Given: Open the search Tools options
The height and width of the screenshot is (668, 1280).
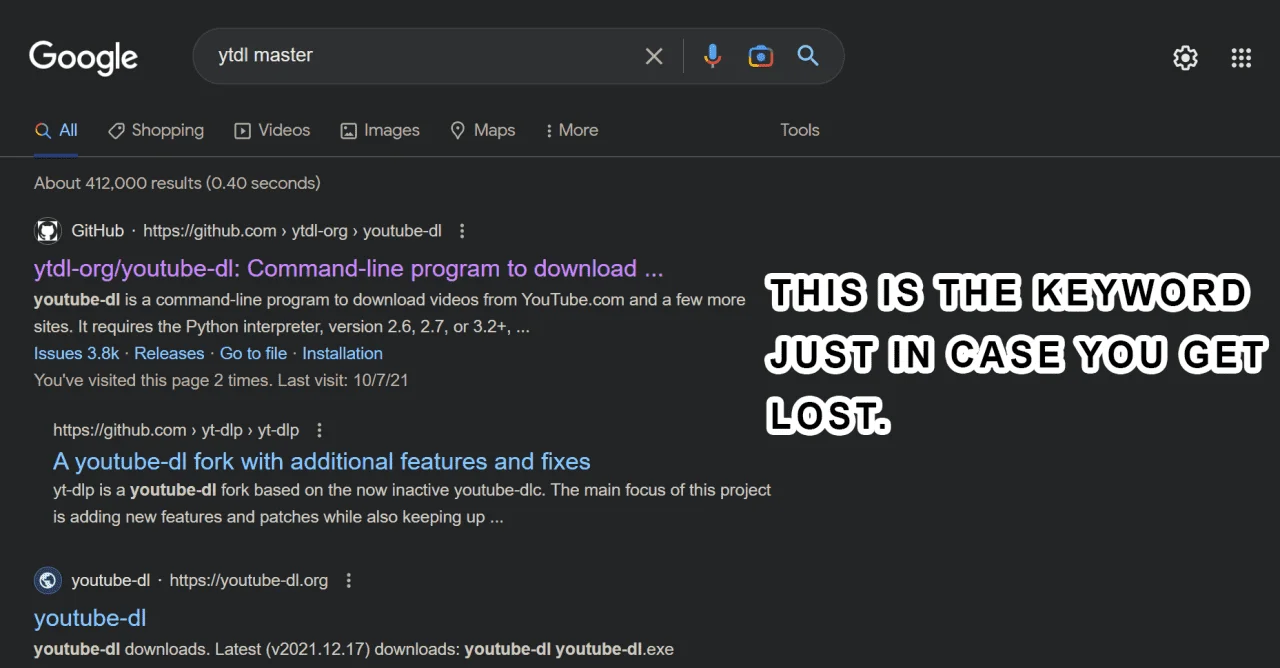Looking at the screenshot, I should point(799,130).
